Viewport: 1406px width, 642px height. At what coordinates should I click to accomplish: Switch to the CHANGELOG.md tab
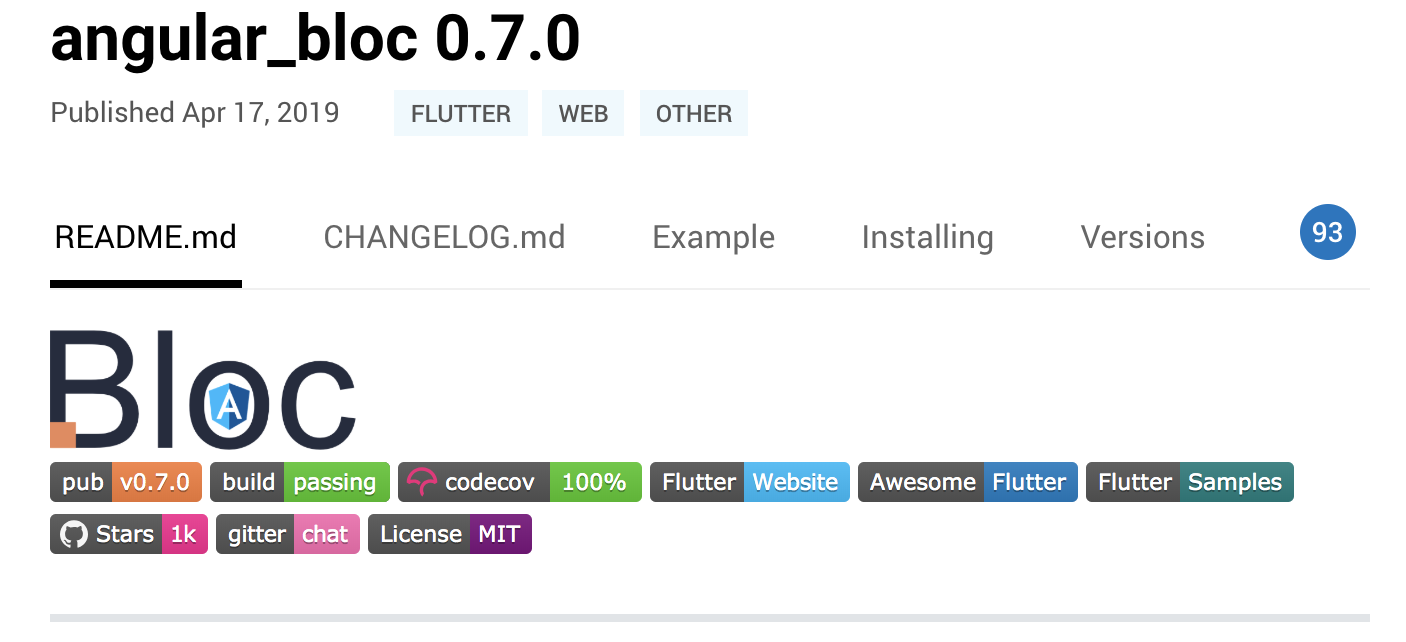pyautogui.click(x=444, y=237)
